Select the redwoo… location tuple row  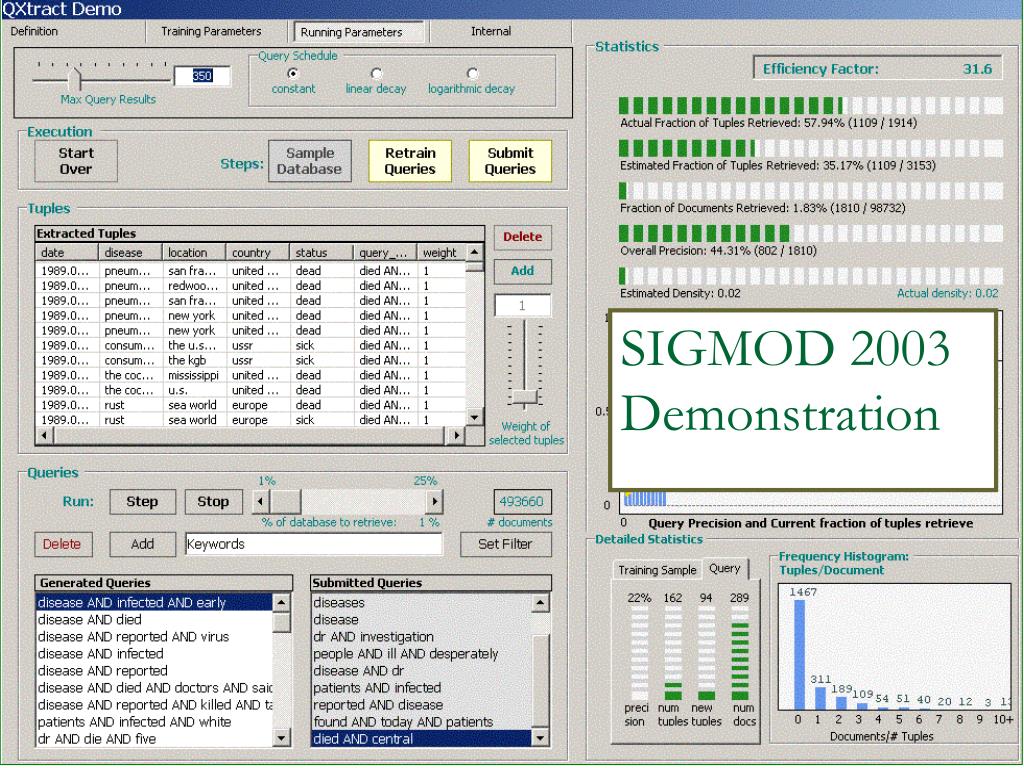click(251, 286)
